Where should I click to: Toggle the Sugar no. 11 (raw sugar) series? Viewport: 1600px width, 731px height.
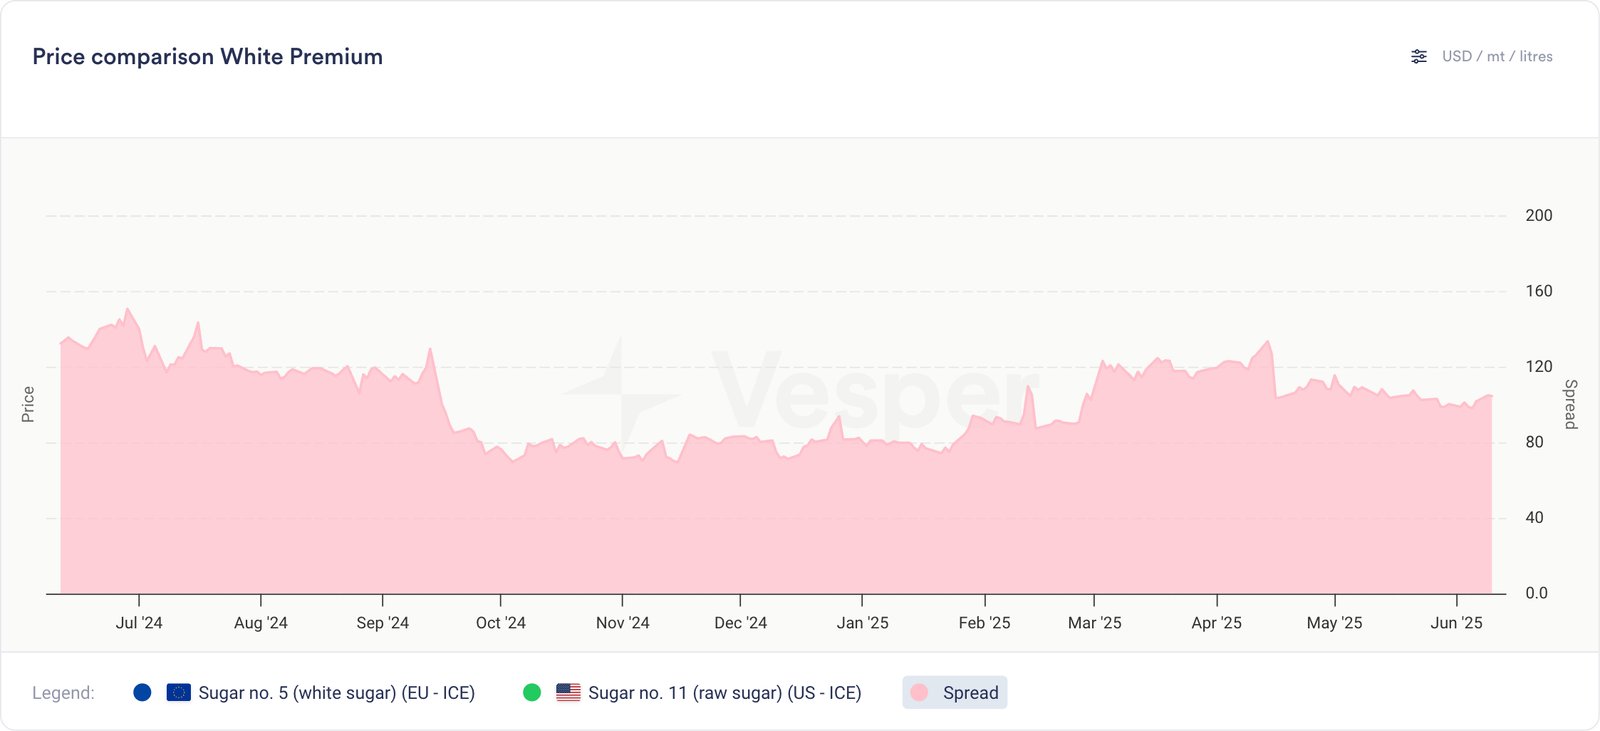[x=724, y=693]
